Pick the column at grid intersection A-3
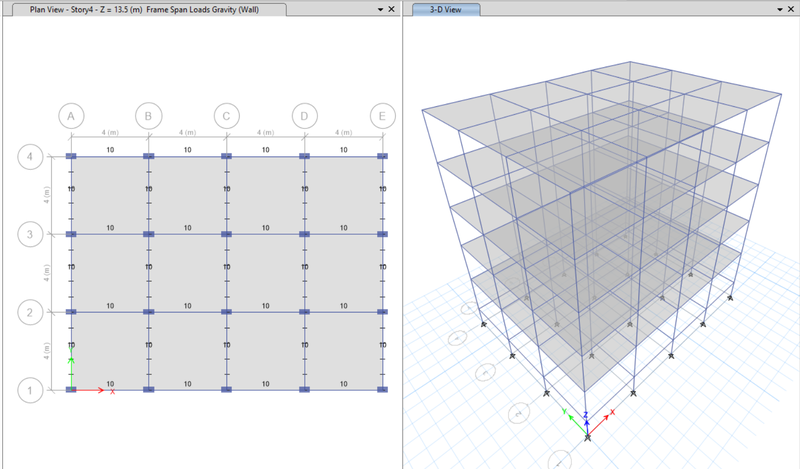 tap(71, 234)
